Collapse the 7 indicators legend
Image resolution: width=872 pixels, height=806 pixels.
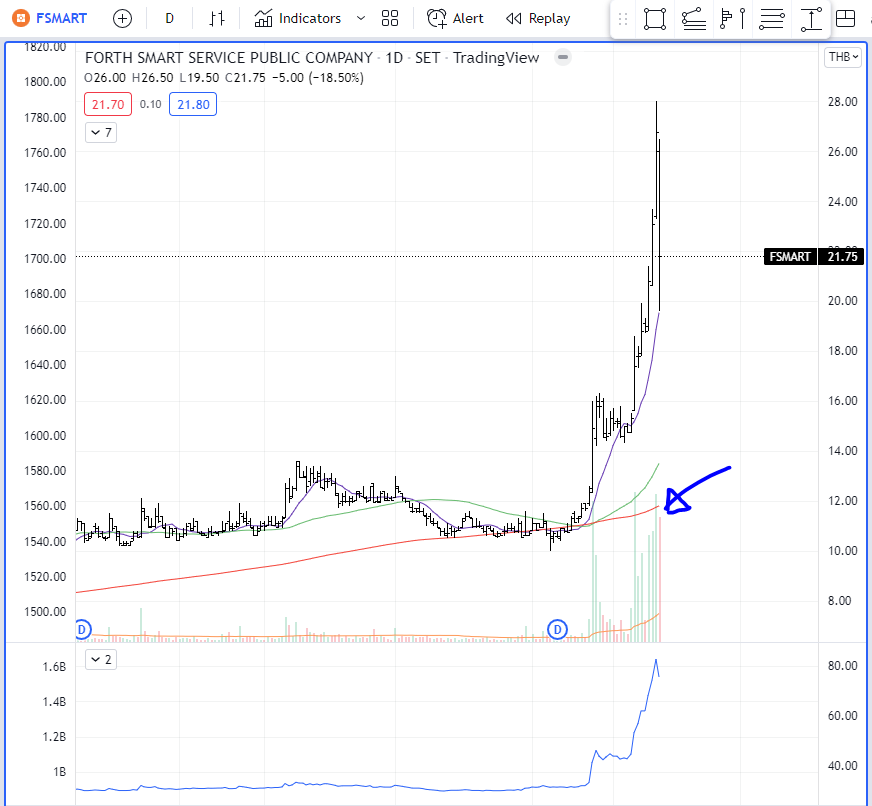(101, 132)
